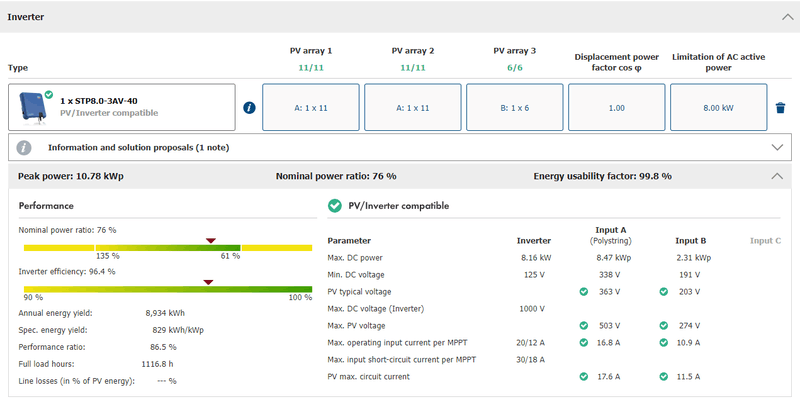Select PV array 3 field B: 1 x 6
This screenshot has height=402, width=800.
click(515, 107)
